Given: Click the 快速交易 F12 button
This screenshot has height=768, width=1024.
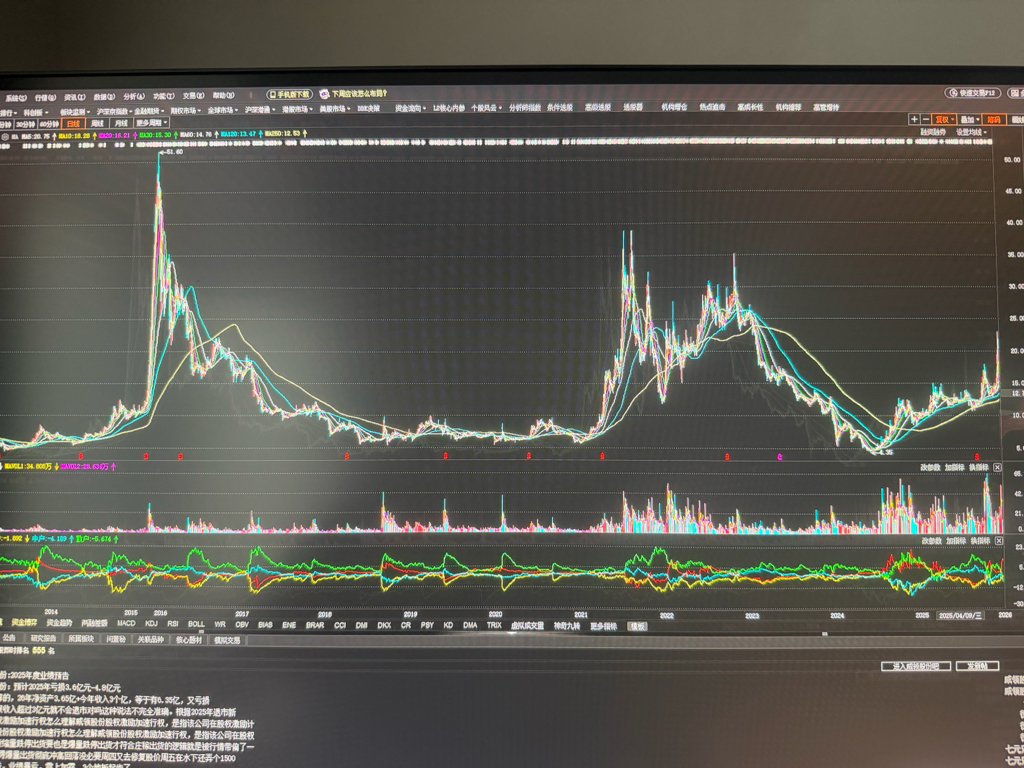Looking at the screenshot, I should (973, 93).
